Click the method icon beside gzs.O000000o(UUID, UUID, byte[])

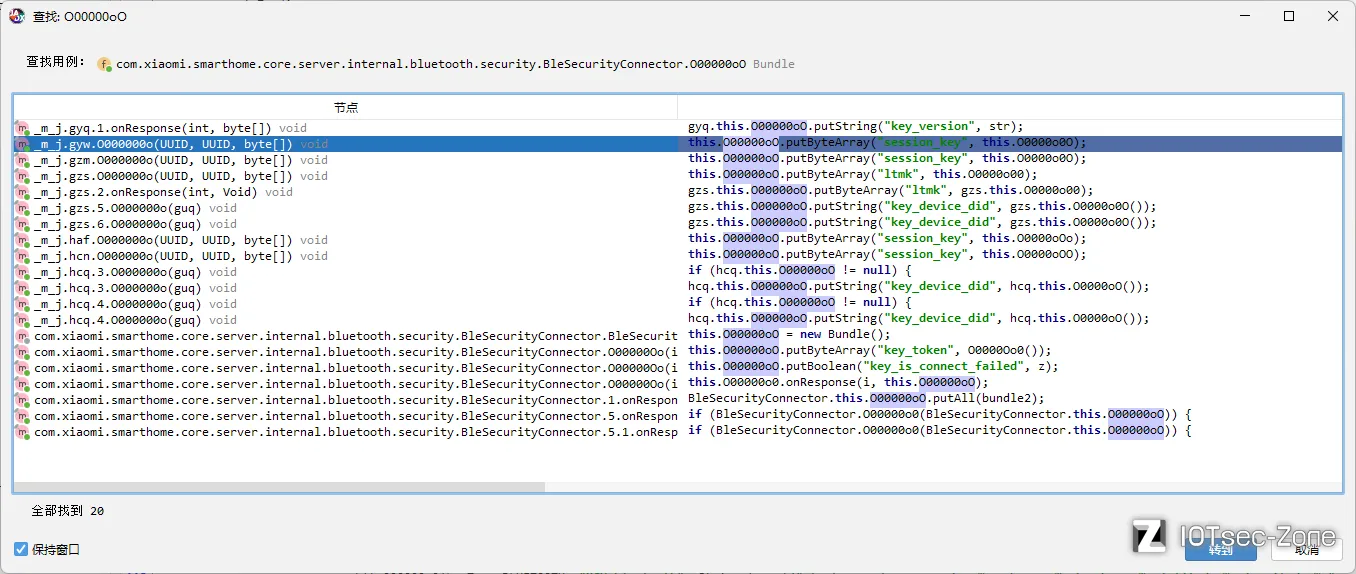(22, 176)
